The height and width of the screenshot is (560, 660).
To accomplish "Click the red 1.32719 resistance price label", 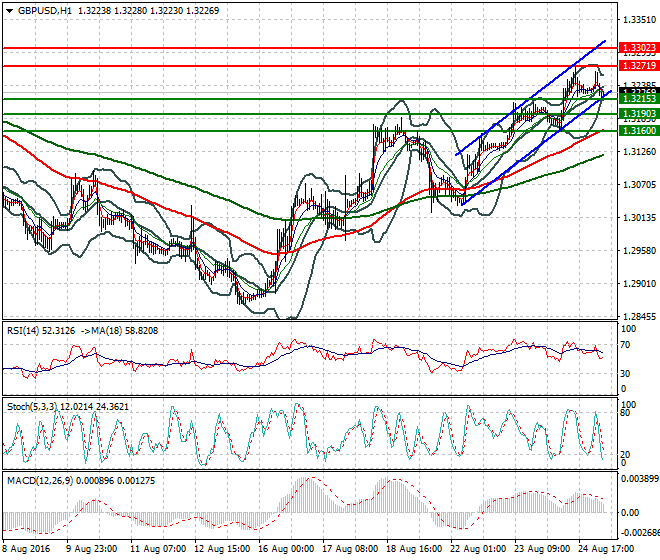I will [x=639, y=66].
